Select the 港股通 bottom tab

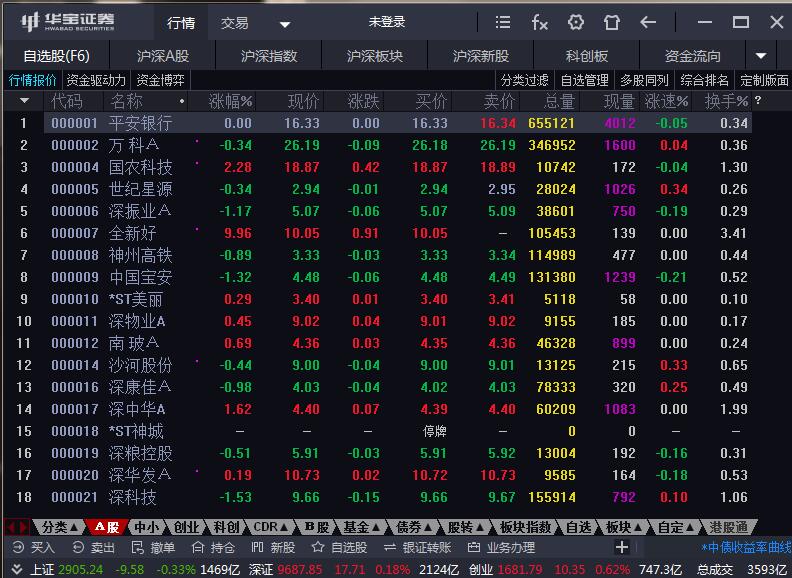click(x=728, y=527)
